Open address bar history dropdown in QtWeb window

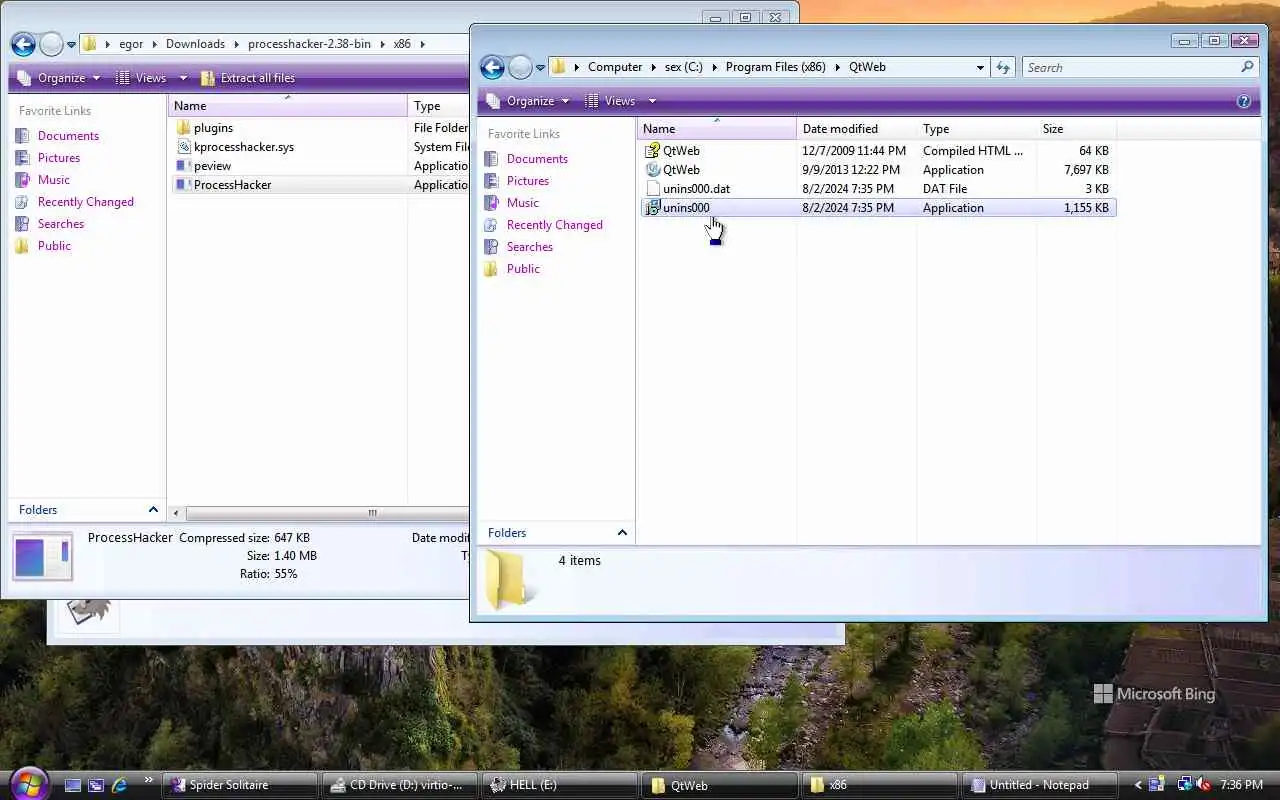(x=980, y=67)
